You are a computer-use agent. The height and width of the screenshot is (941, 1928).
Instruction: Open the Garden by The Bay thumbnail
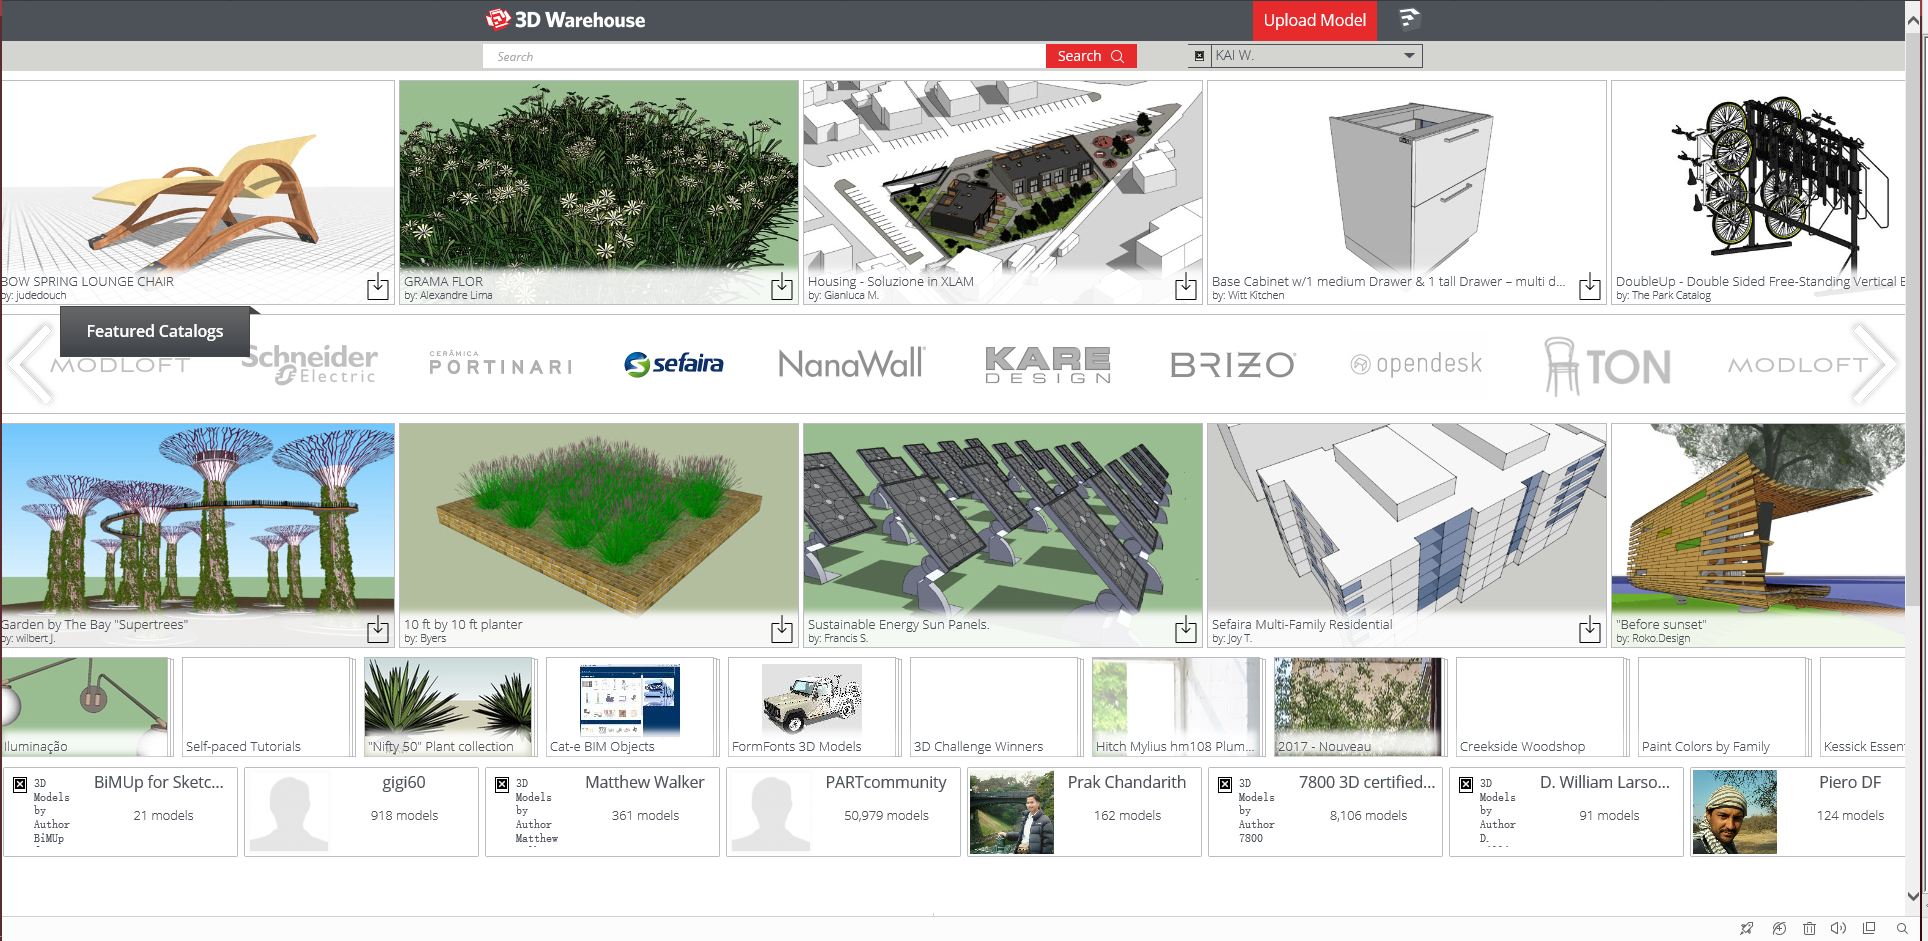197,520
